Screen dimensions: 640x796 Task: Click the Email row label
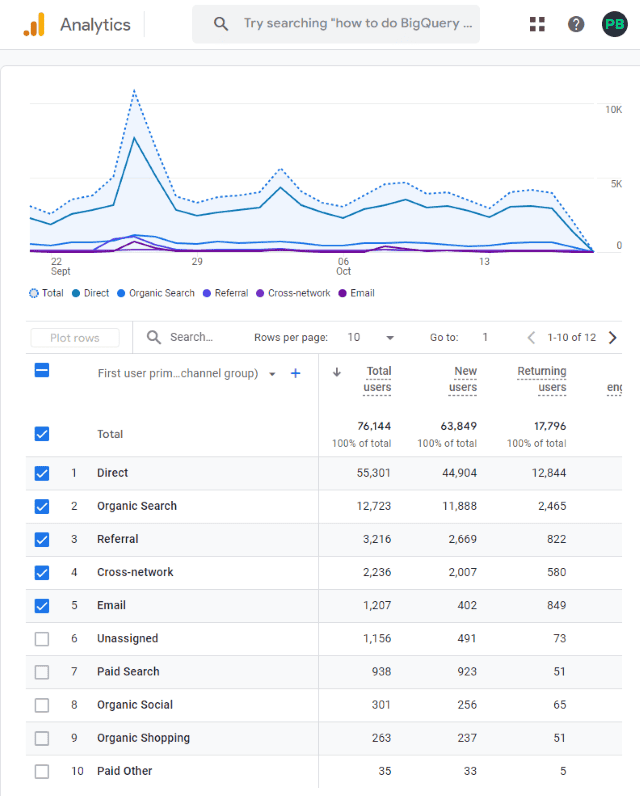click(111, 605)
